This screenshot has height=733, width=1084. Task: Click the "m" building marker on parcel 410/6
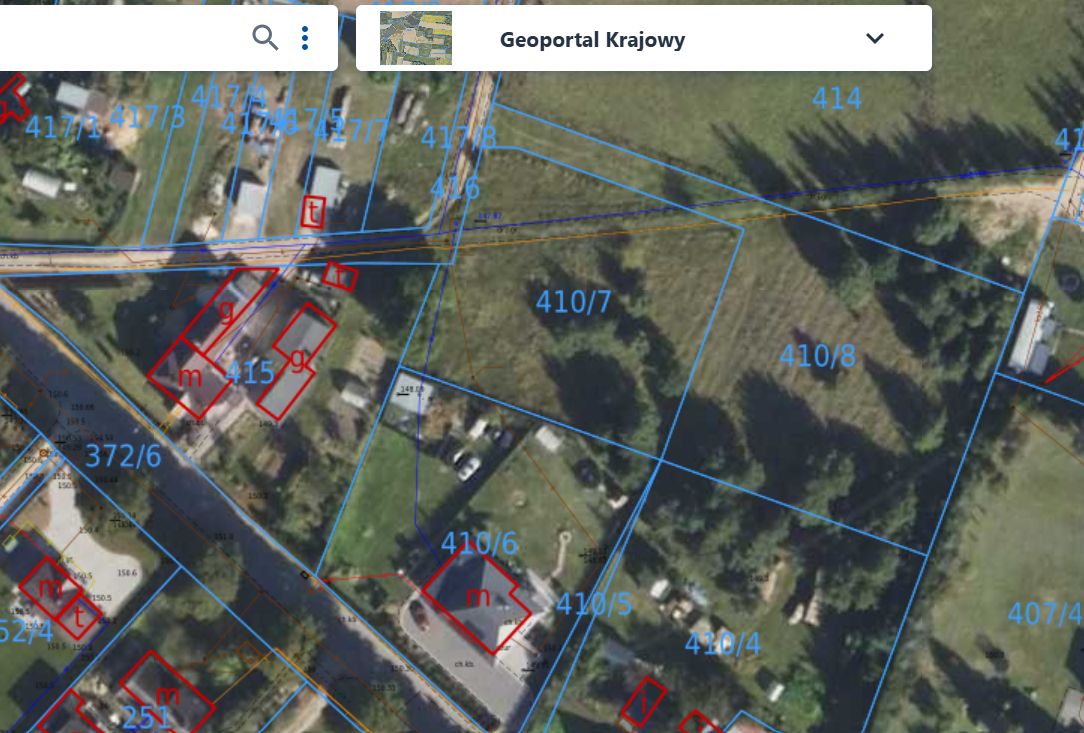click(x=478, y=596)
